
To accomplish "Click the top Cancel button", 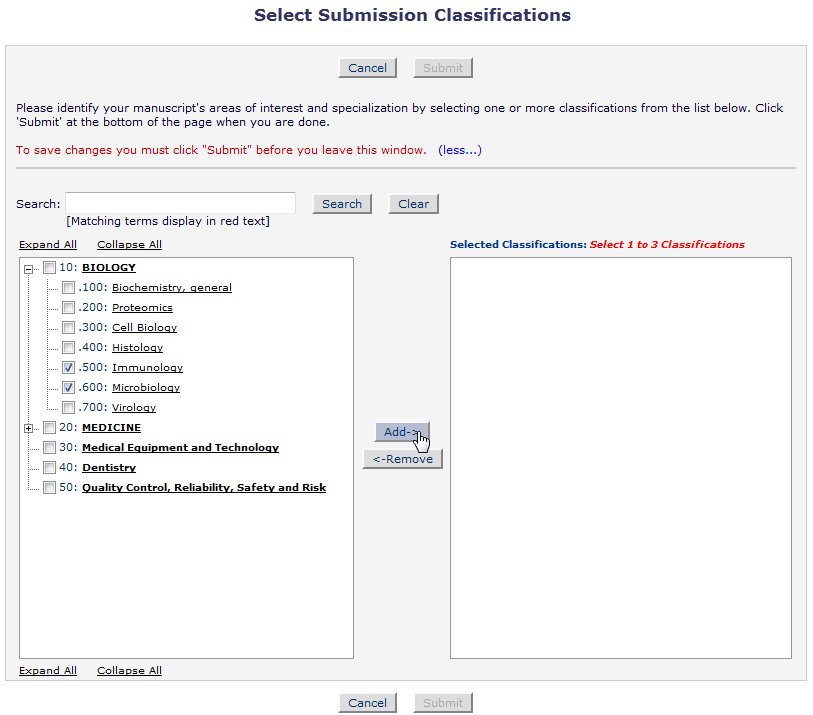I will point(367,68).
